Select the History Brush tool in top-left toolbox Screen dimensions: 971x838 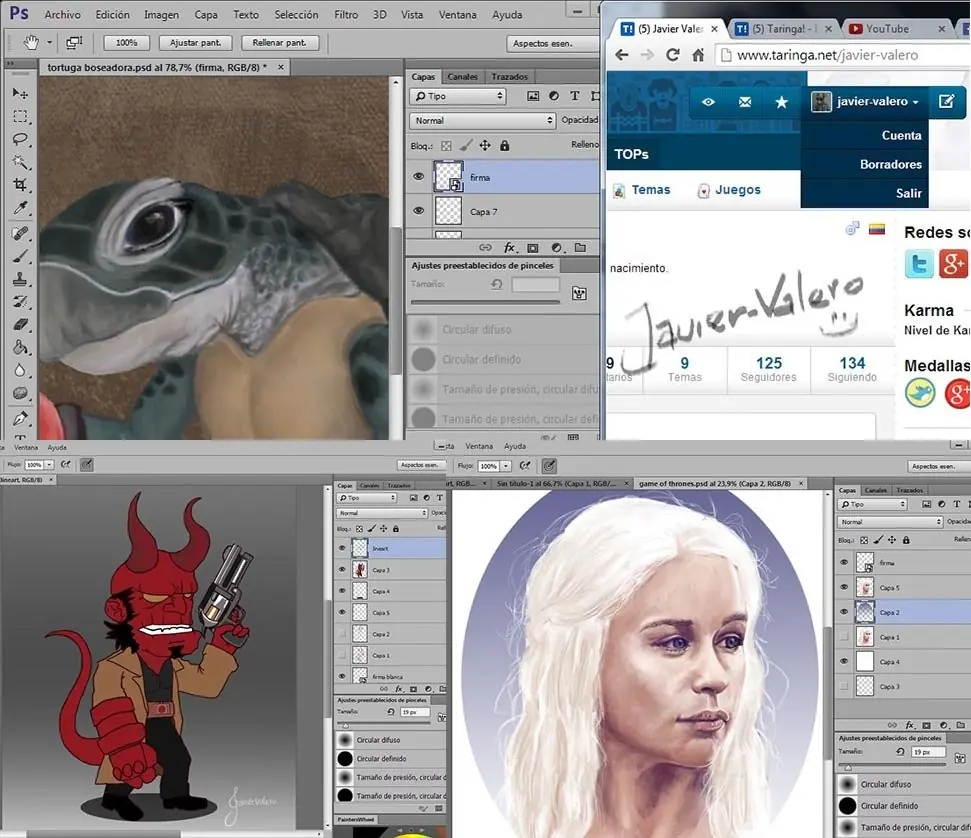coord(20,302)
